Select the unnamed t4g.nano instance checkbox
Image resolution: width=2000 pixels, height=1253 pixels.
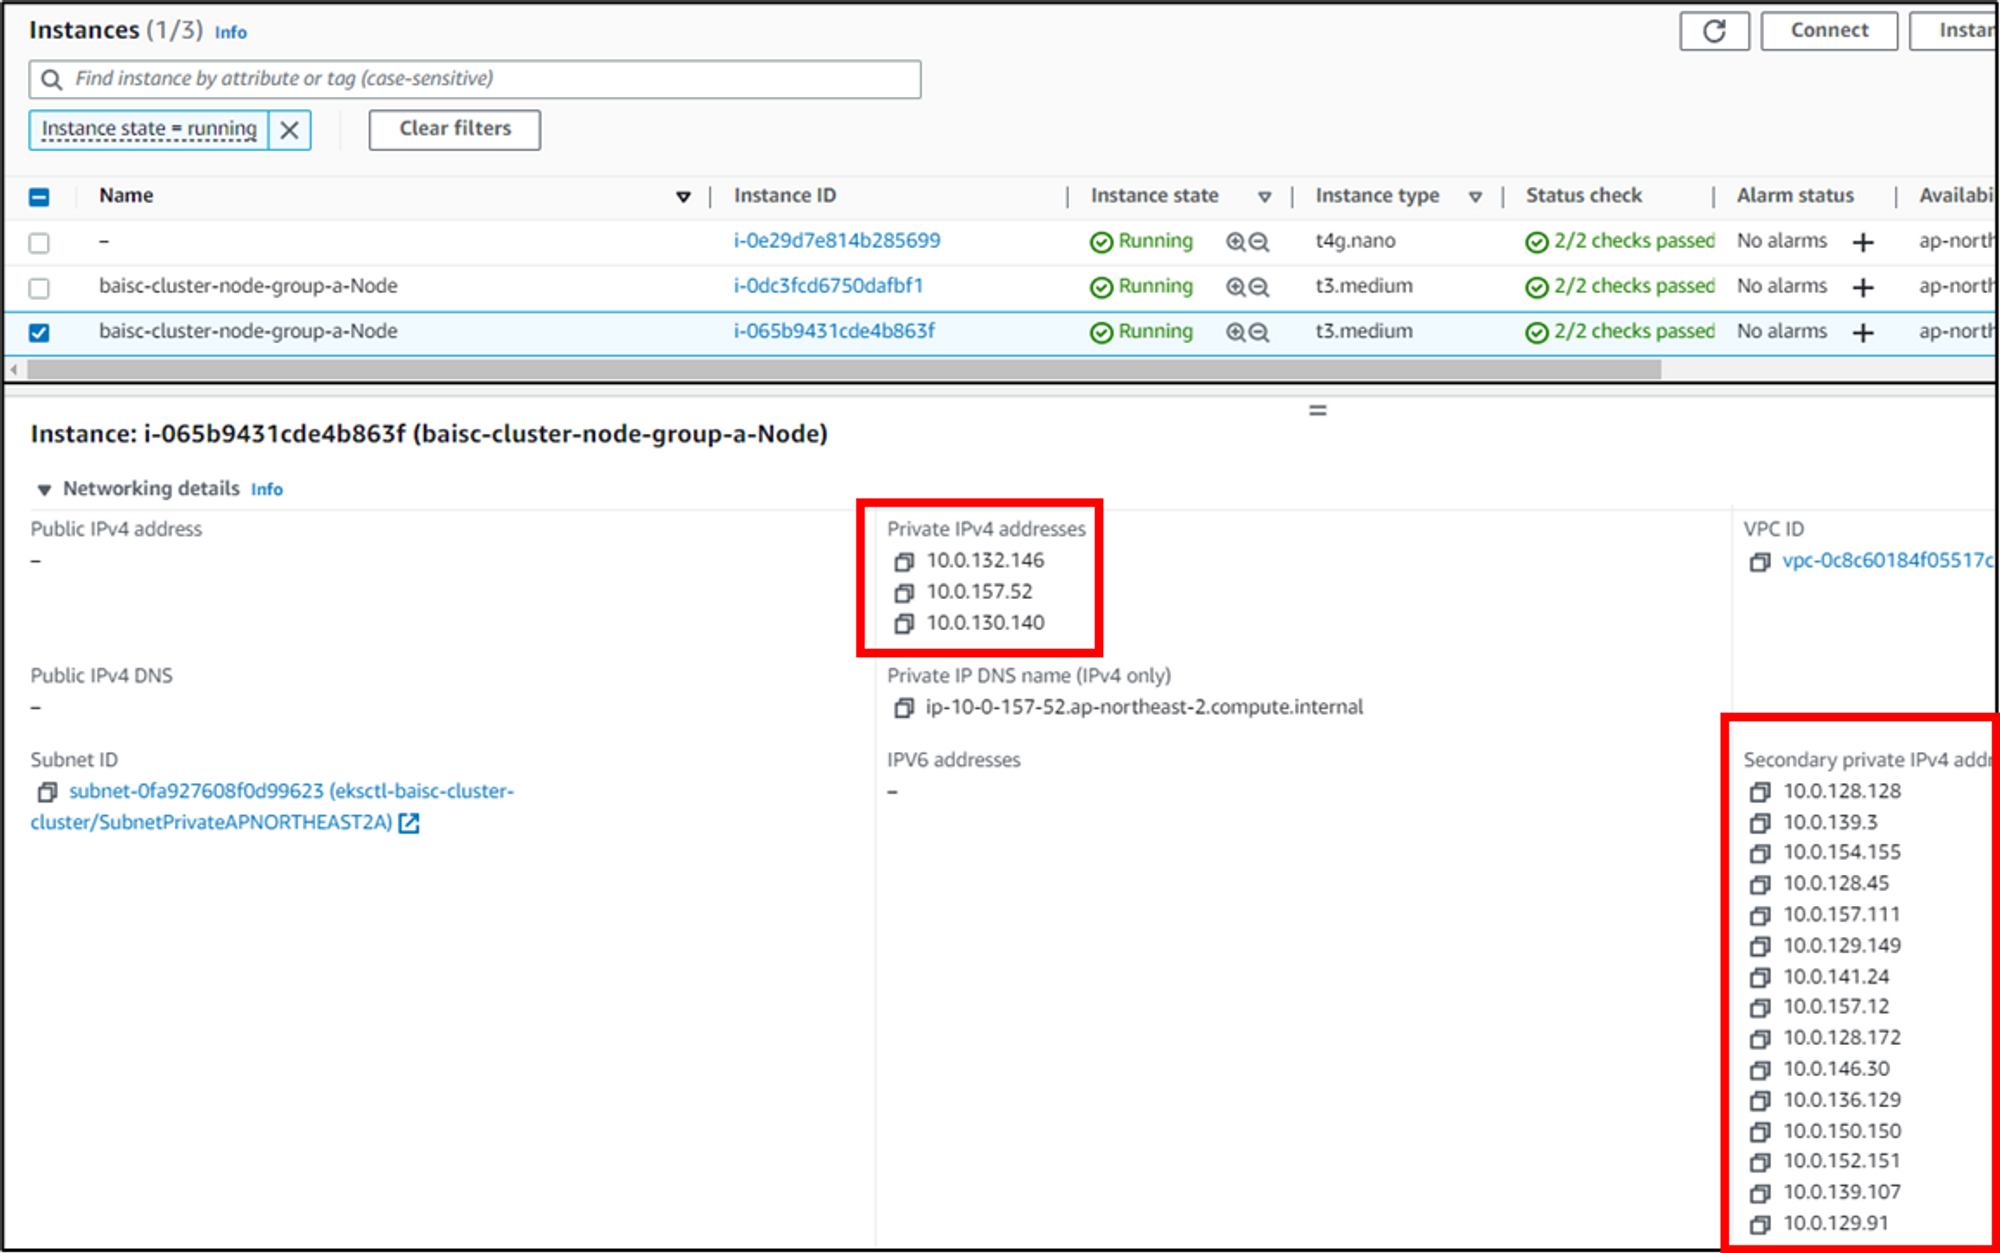[x=39, y=243]
